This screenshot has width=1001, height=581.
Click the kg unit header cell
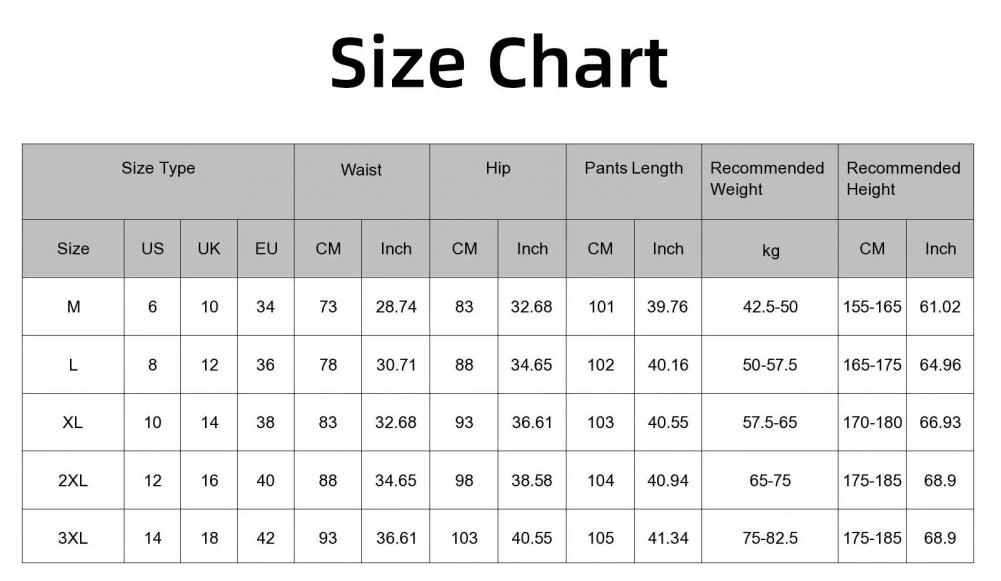click(x=770, y=250)
